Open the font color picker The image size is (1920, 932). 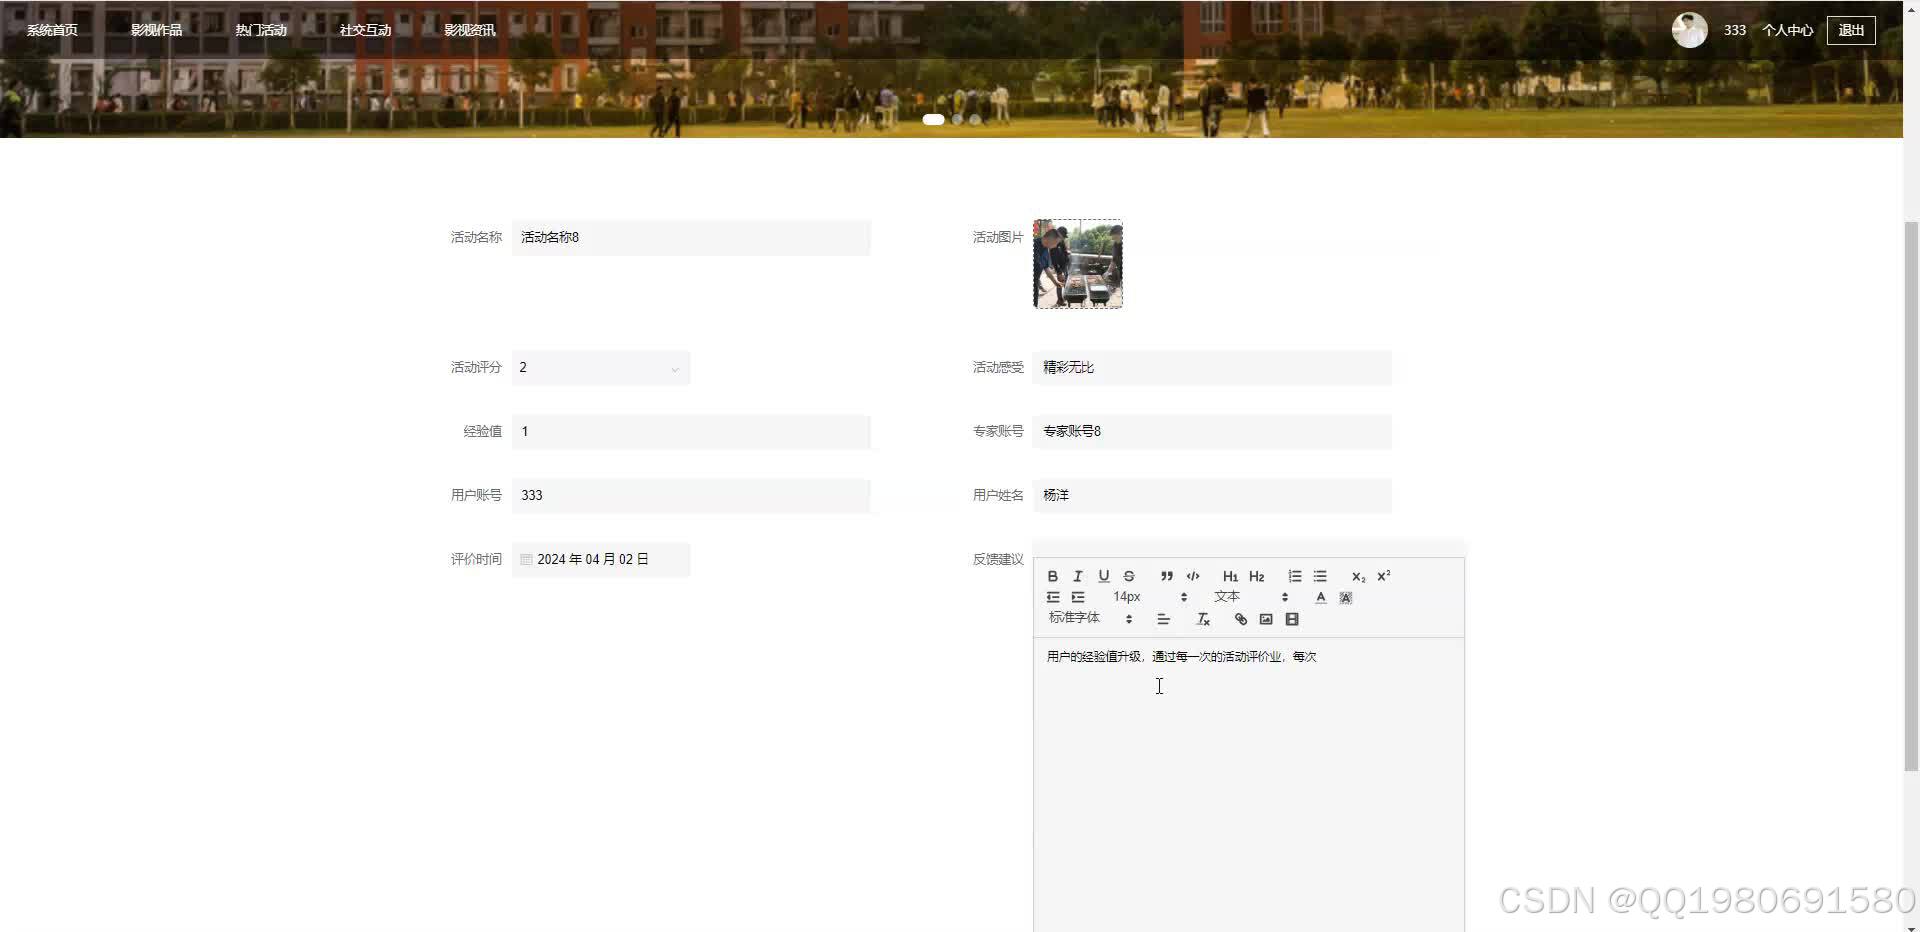tap(1321, 597)
